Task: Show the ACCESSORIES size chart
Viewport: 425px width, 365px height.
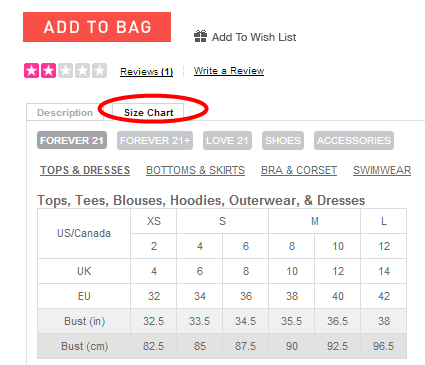Action: tap(354, 140)
